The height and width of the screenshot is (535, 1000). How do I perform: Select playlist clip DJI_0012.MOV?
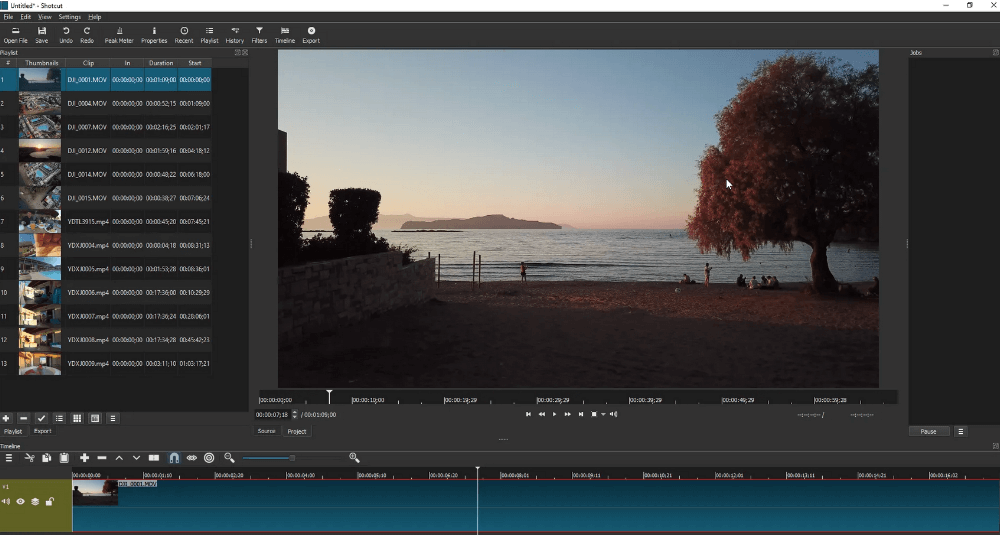(x=106, y=150)
